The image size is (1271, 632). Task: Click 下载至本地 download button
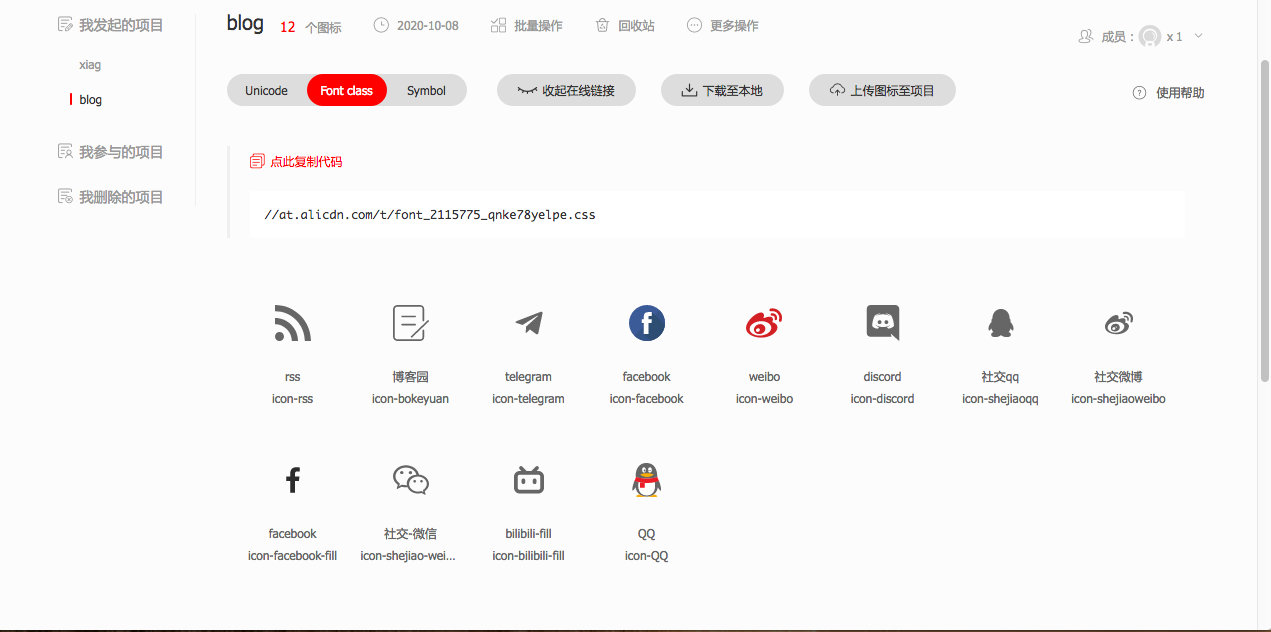[722, 90]
